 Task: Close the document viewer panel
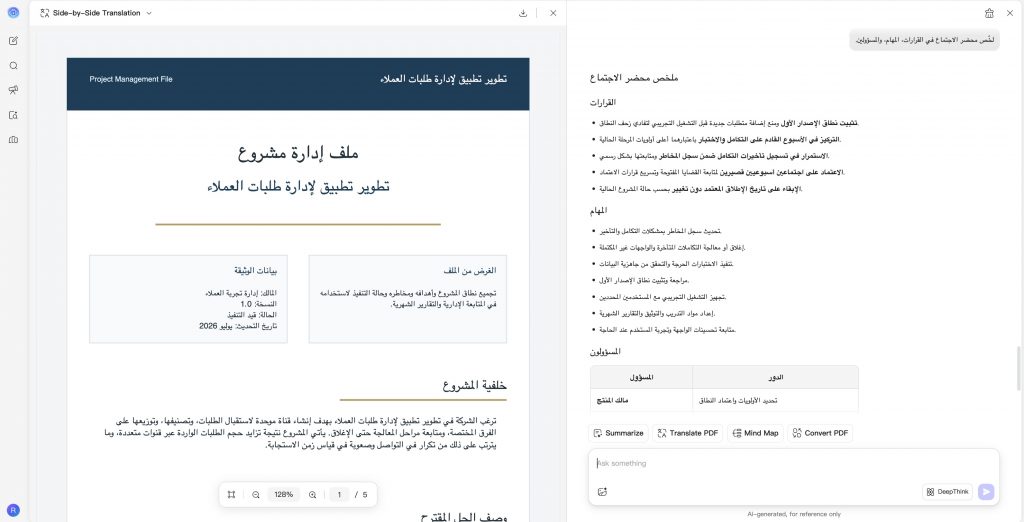(553, 13)
